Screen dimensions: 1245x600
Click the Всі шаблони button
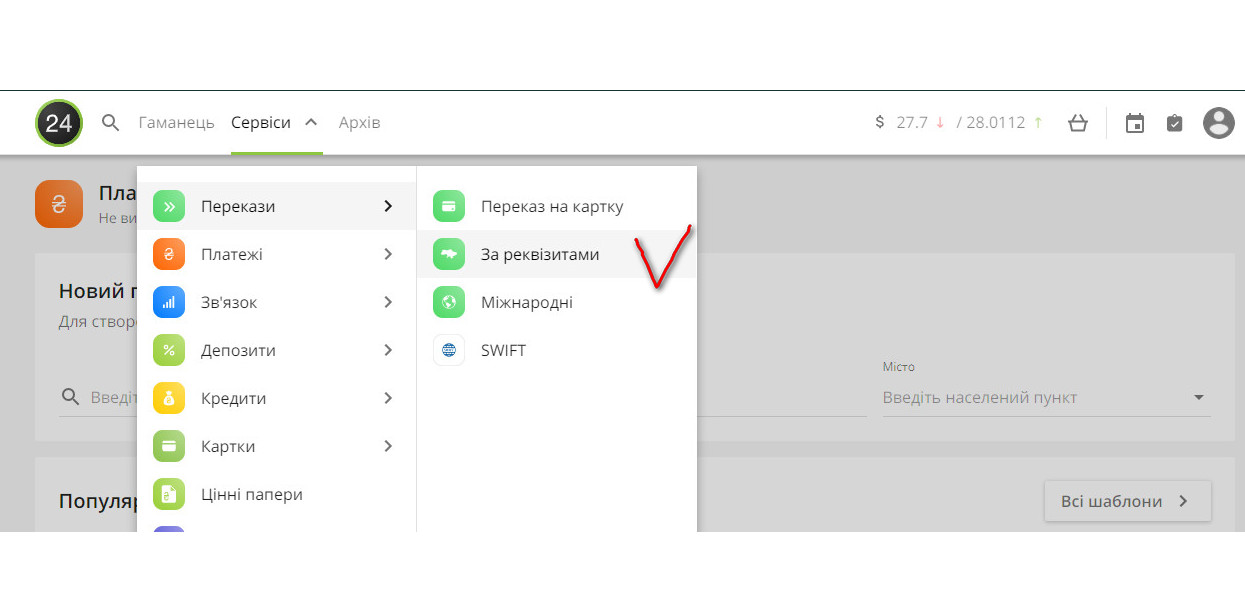coord(1127,501)
